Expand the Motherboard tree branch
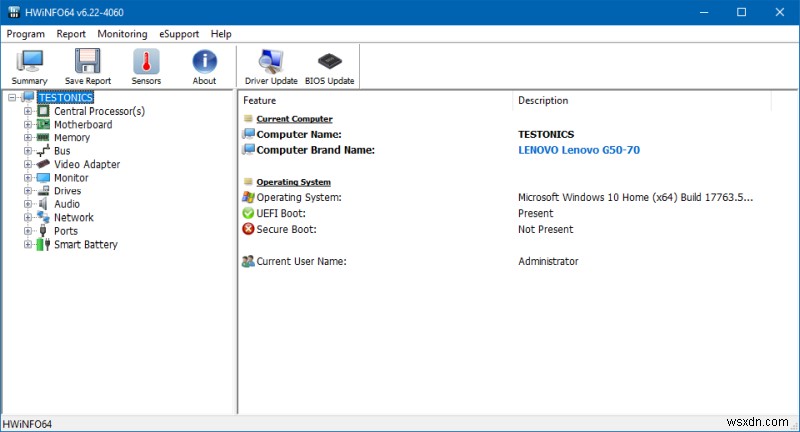This screenshot has width=800, height=432. (28, 125)
